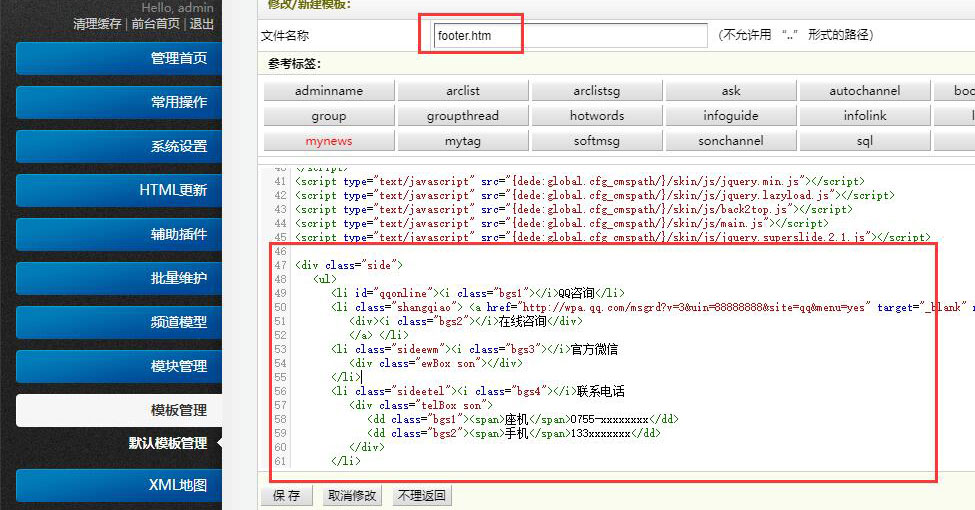Click code line with jquery.min.js script

[580, 182]
